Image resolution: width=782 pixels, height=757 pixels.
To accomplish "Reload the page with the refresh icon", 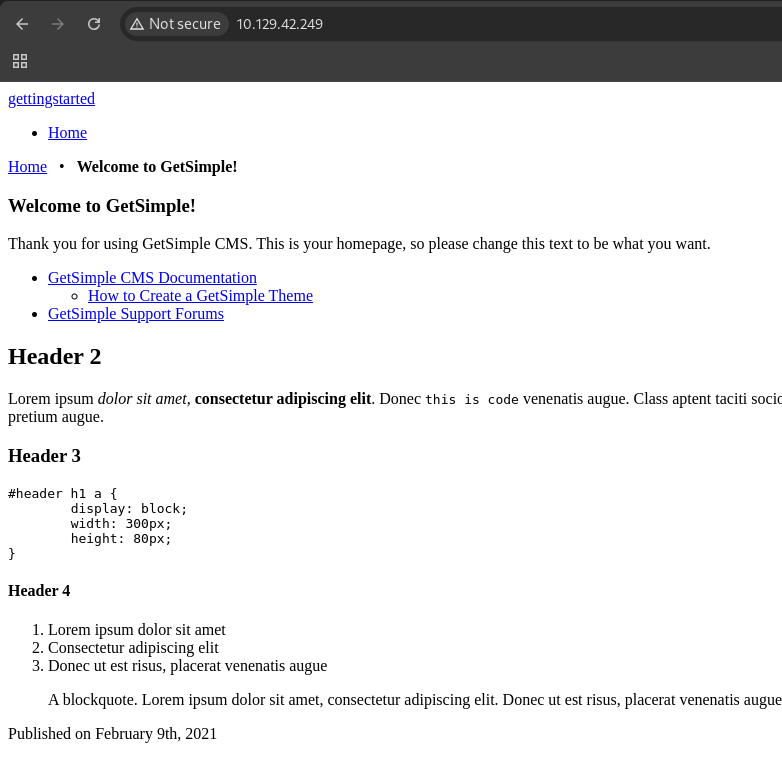I will (x=94, y=24).
